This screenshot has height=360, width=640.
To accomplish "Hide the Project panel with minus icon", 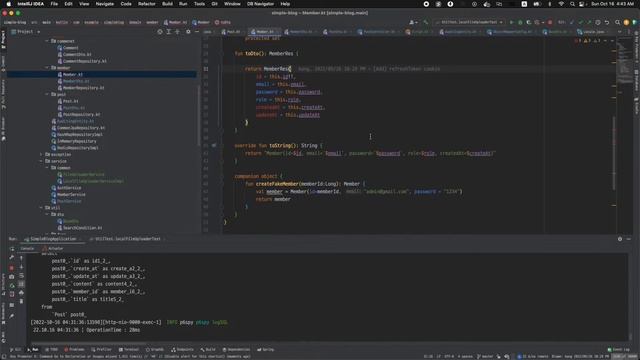I will (x=197, y=31).
